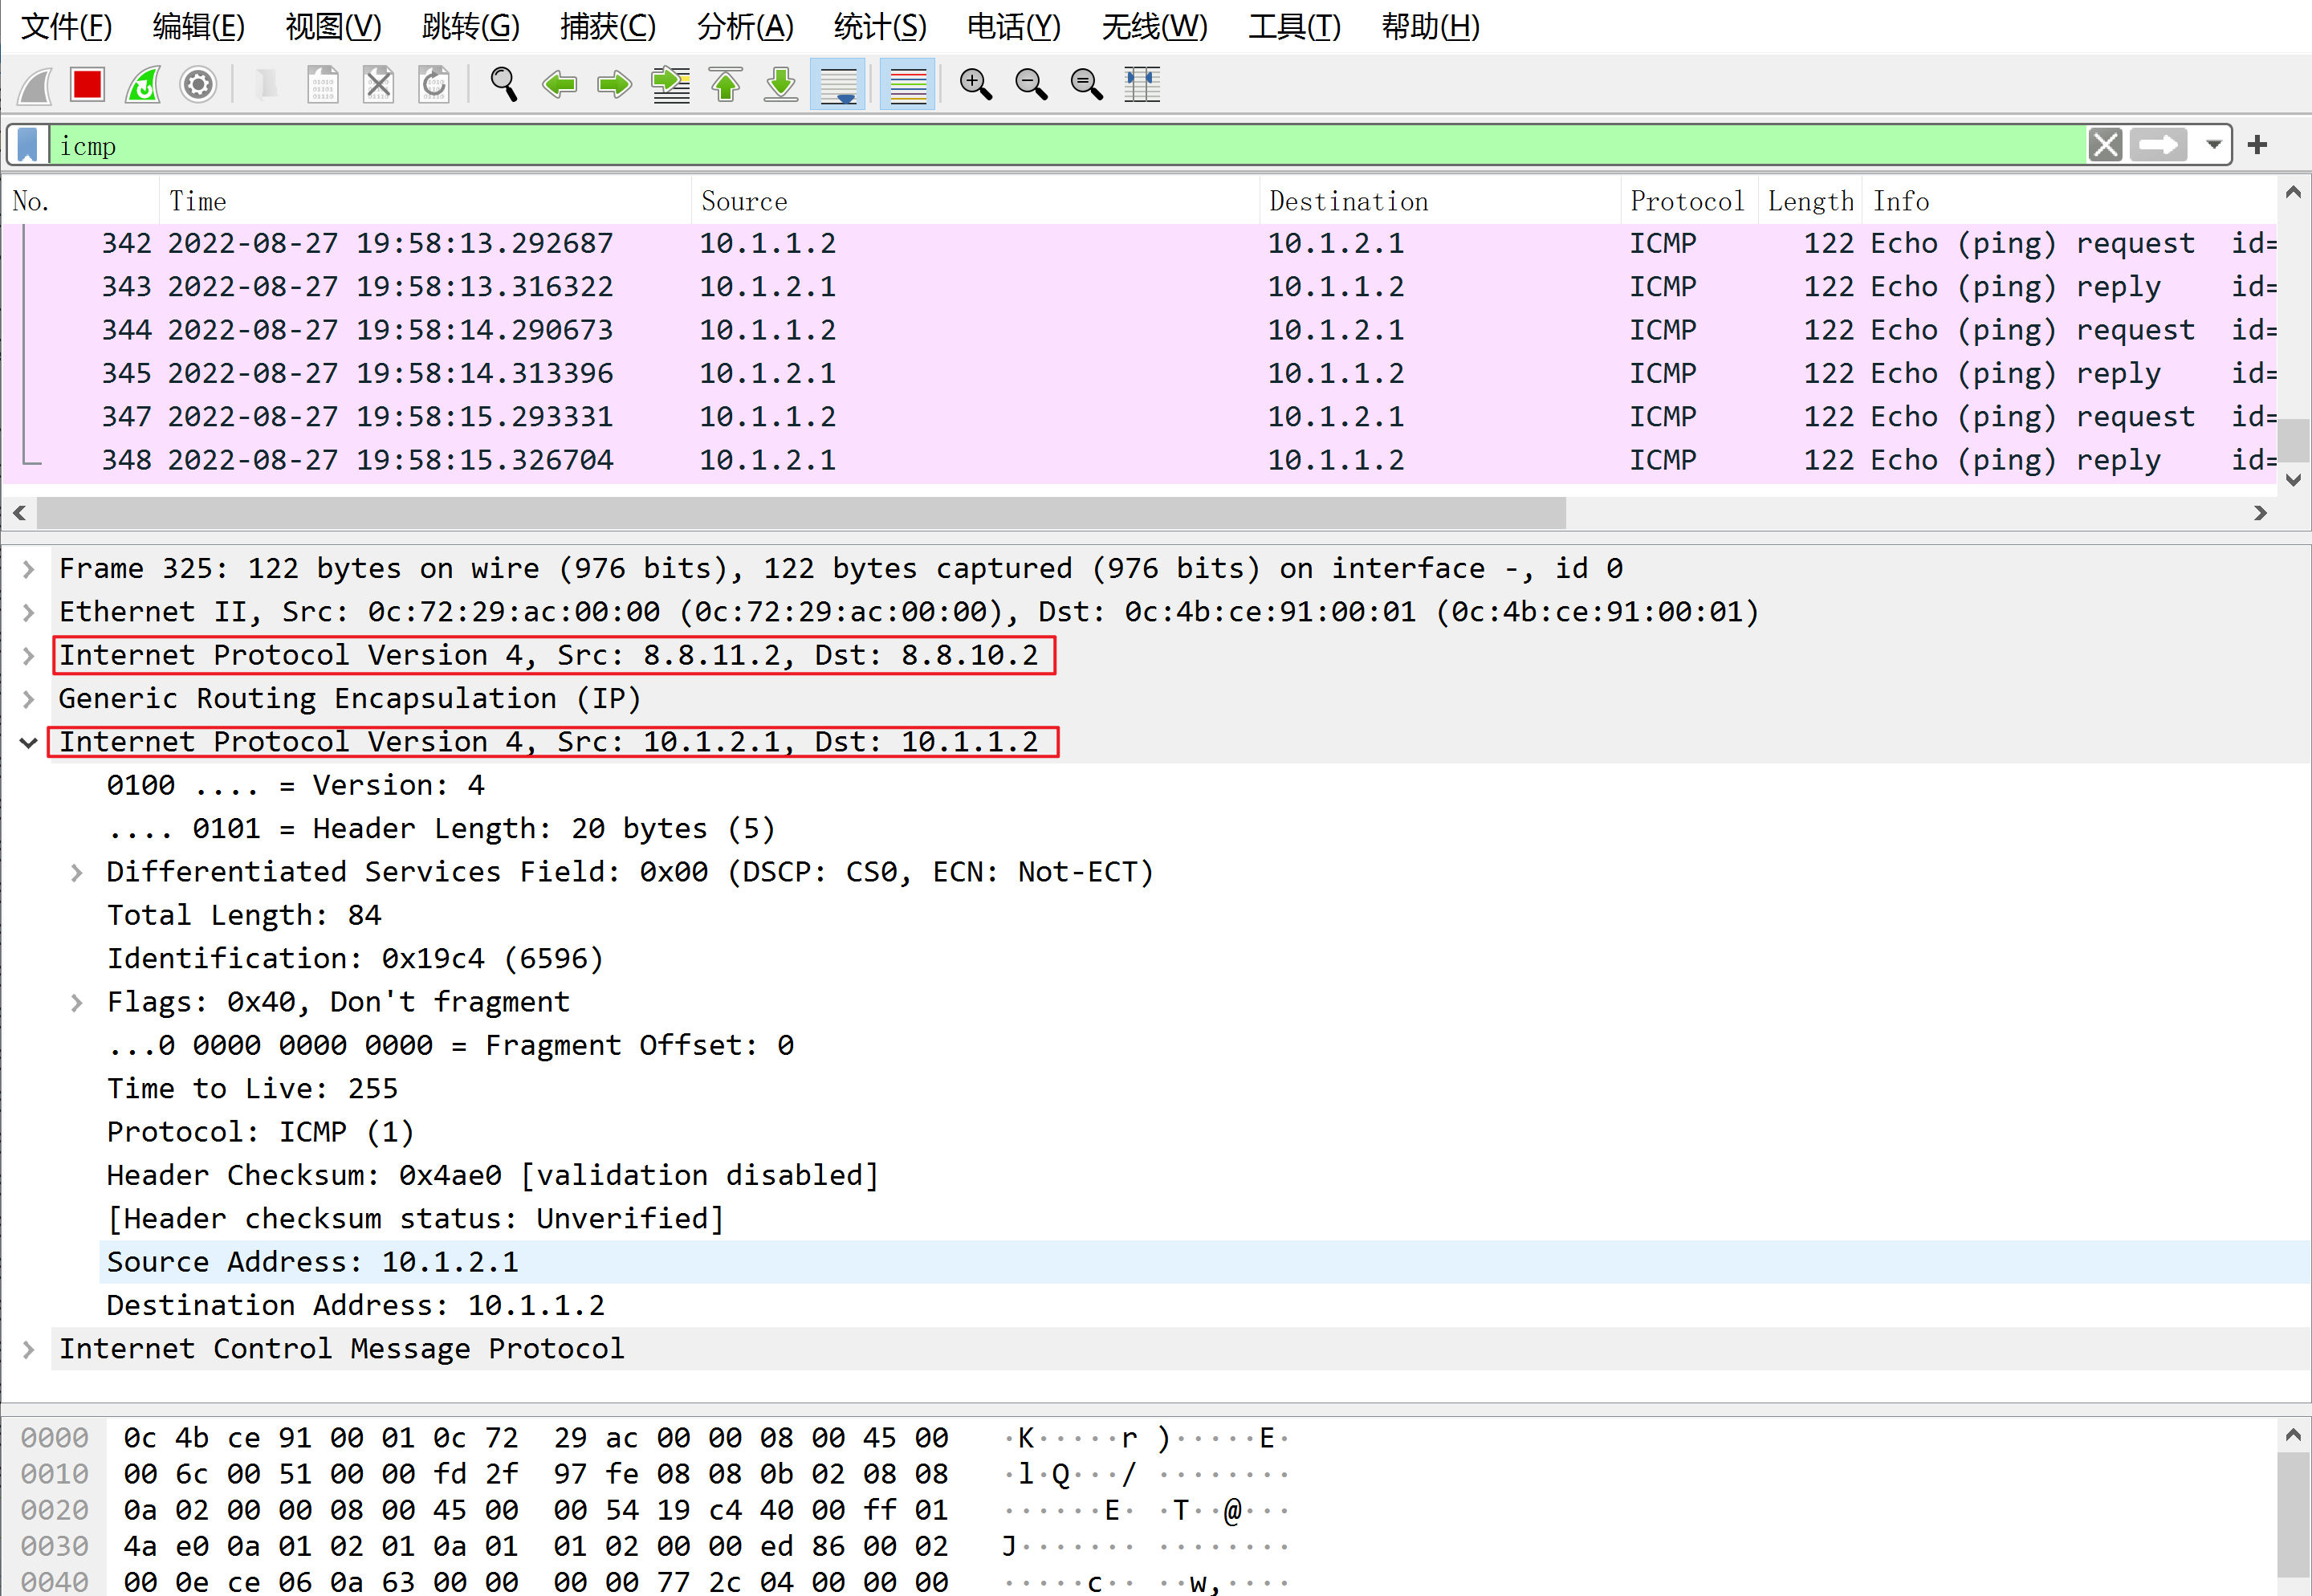Viewport: 2312px width, 1596px height.
Task: Restart the current capture with green fin icon
Action: pyautogui.click(x=143, y=85)
